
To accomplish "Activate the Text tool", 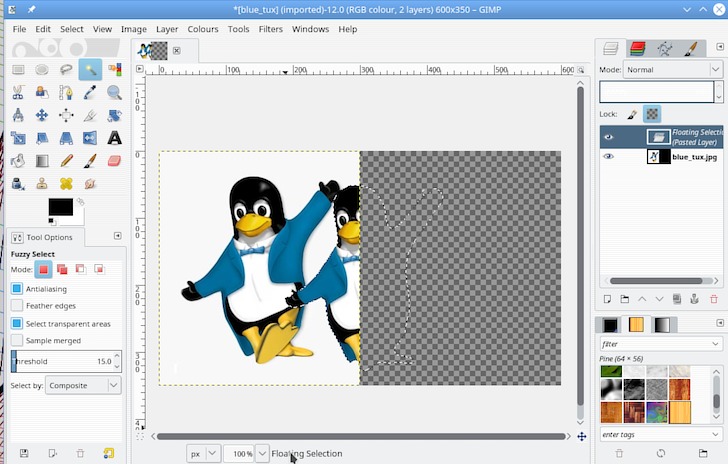I will (114, 138).
